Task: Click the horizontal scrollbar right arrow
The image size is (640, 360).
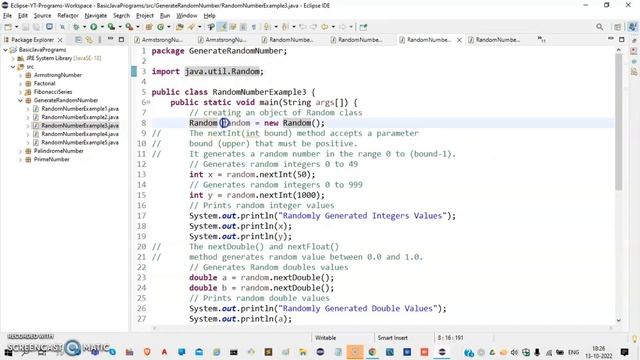Action: pyautogui.click(x=611, y=328)
